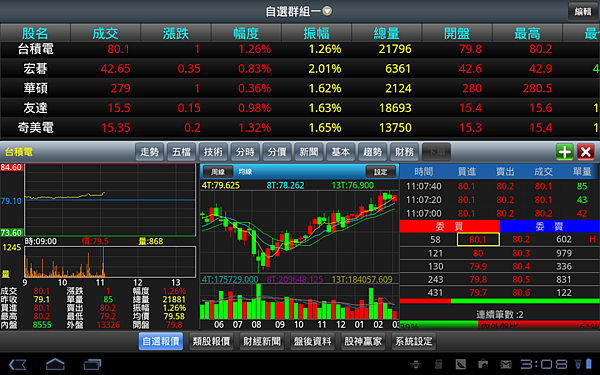Sort by 幅度 column header
The height and width of the screenshot is (375, 600).
click(x=246, y=33)
